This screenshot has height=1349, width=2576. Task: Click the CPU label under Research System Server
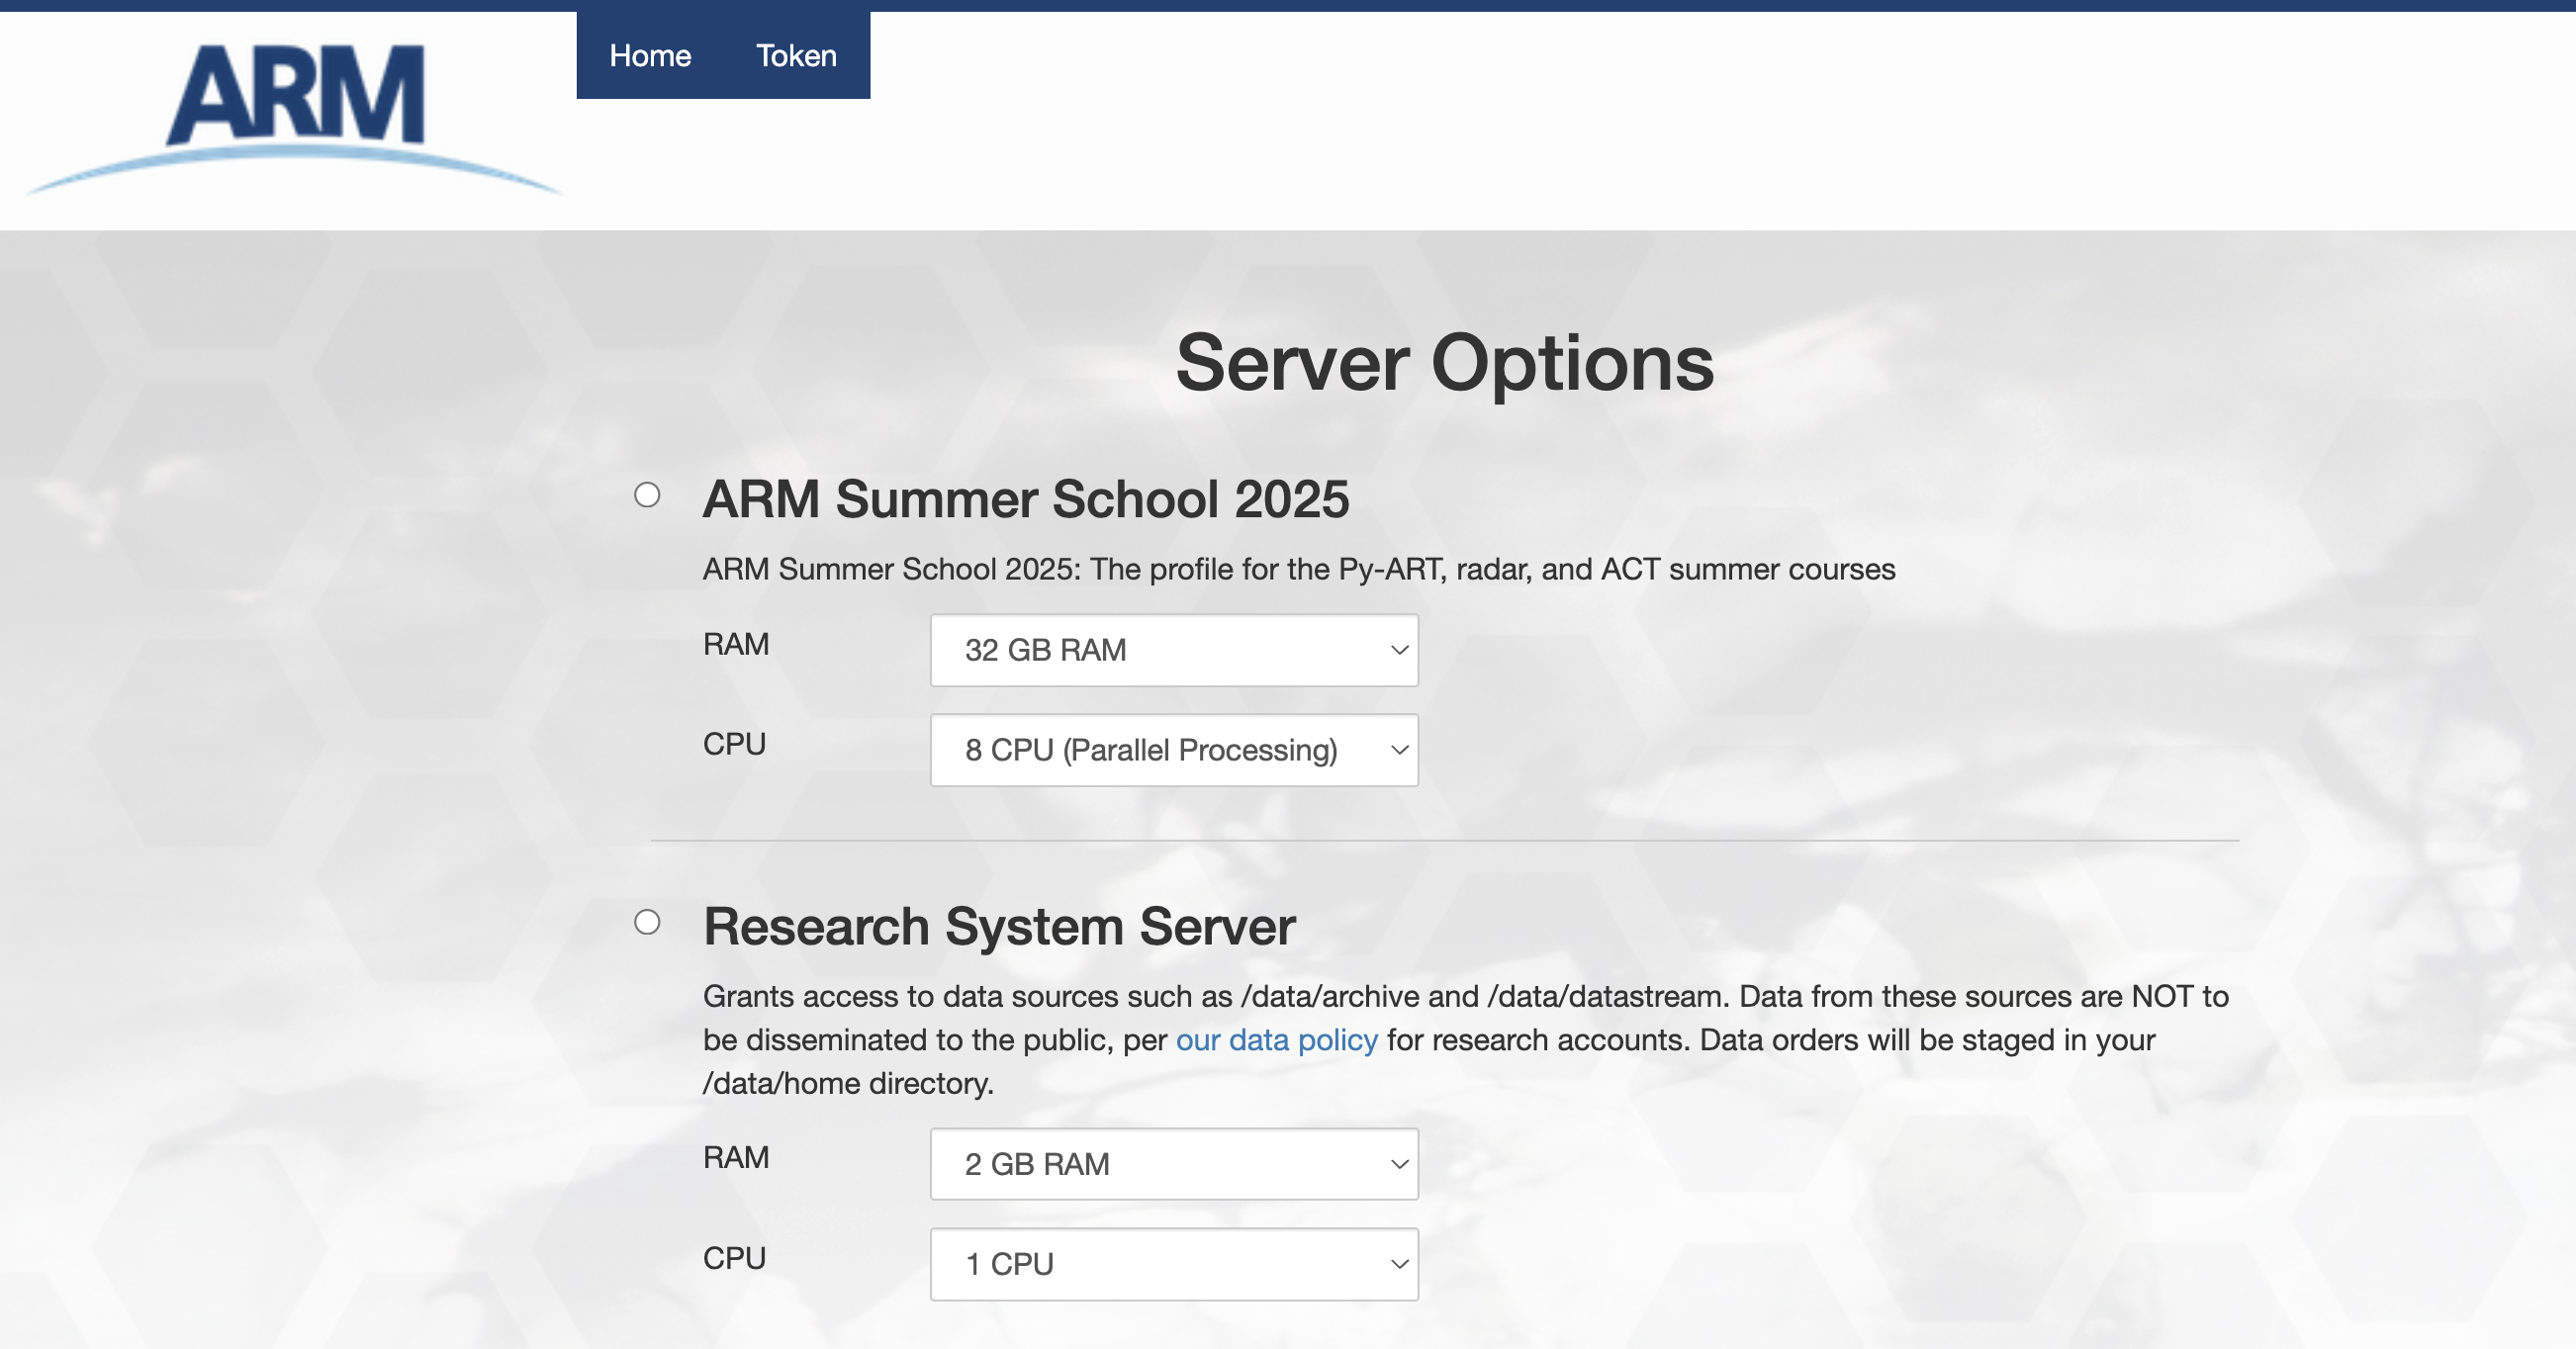pyautogui.click(x=734, y=1258)
